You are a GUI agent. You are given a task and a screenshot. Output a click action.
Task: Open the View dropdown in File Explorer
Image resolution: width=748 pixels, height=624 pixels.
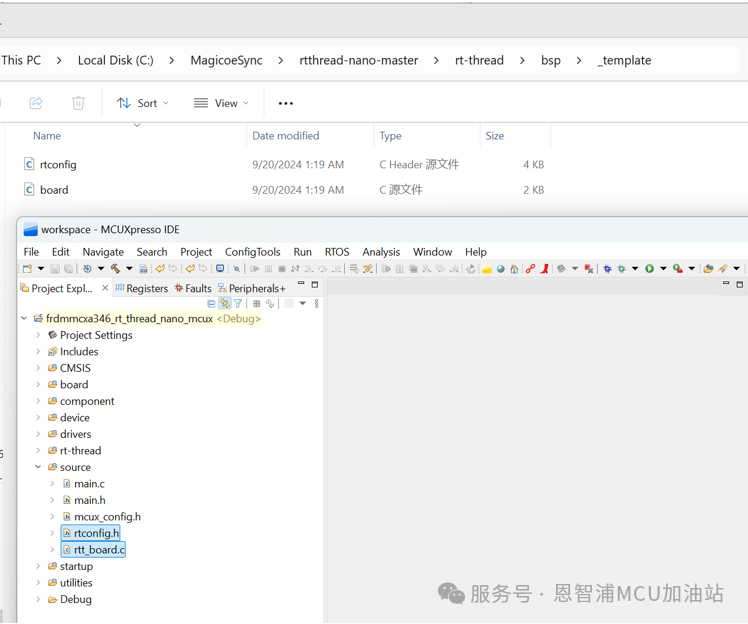pos(221,103)
